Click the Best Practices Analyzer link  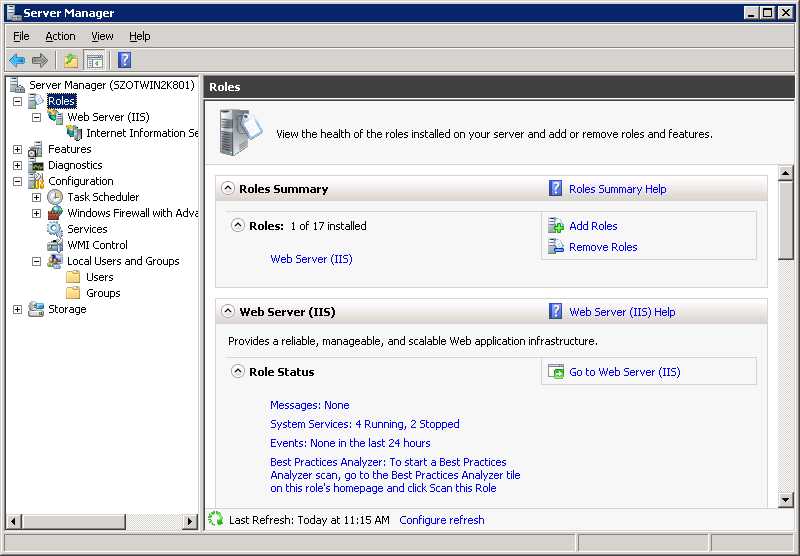pyautogui.click(x=395, y=475)
